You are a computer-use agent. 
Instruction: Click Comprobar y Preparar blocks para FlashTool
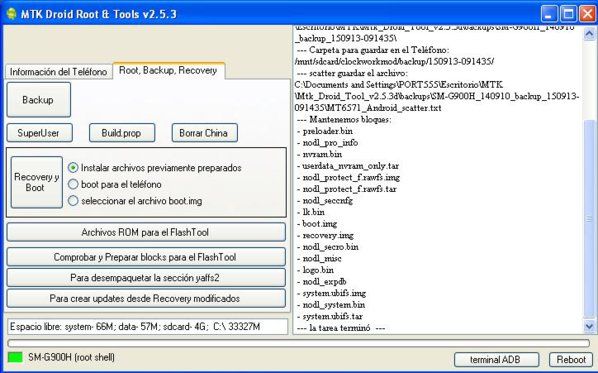click(x=146, y=257)
